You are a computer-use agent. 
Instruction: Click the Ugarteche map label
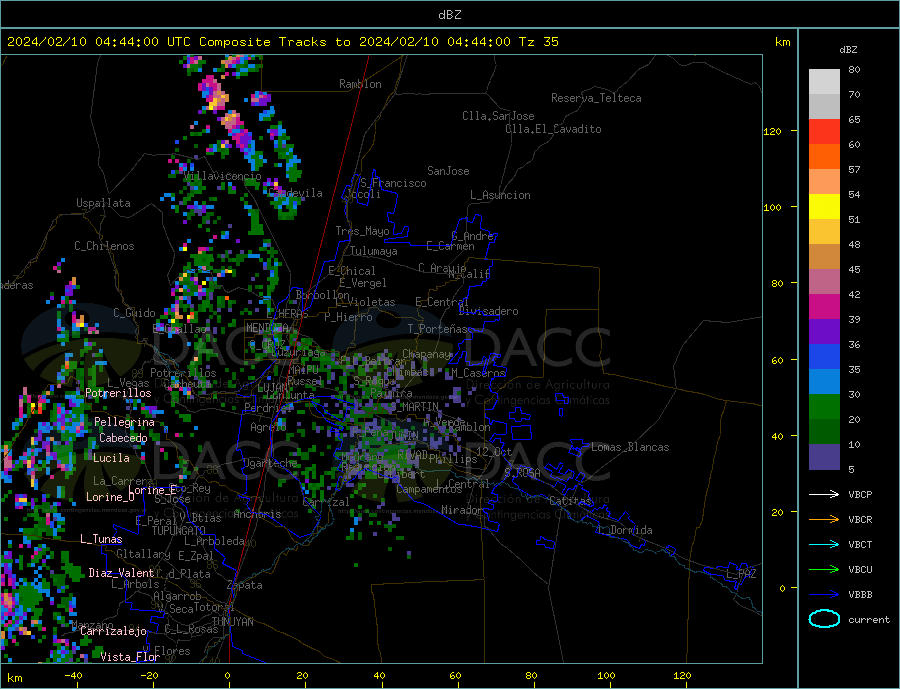270,463
